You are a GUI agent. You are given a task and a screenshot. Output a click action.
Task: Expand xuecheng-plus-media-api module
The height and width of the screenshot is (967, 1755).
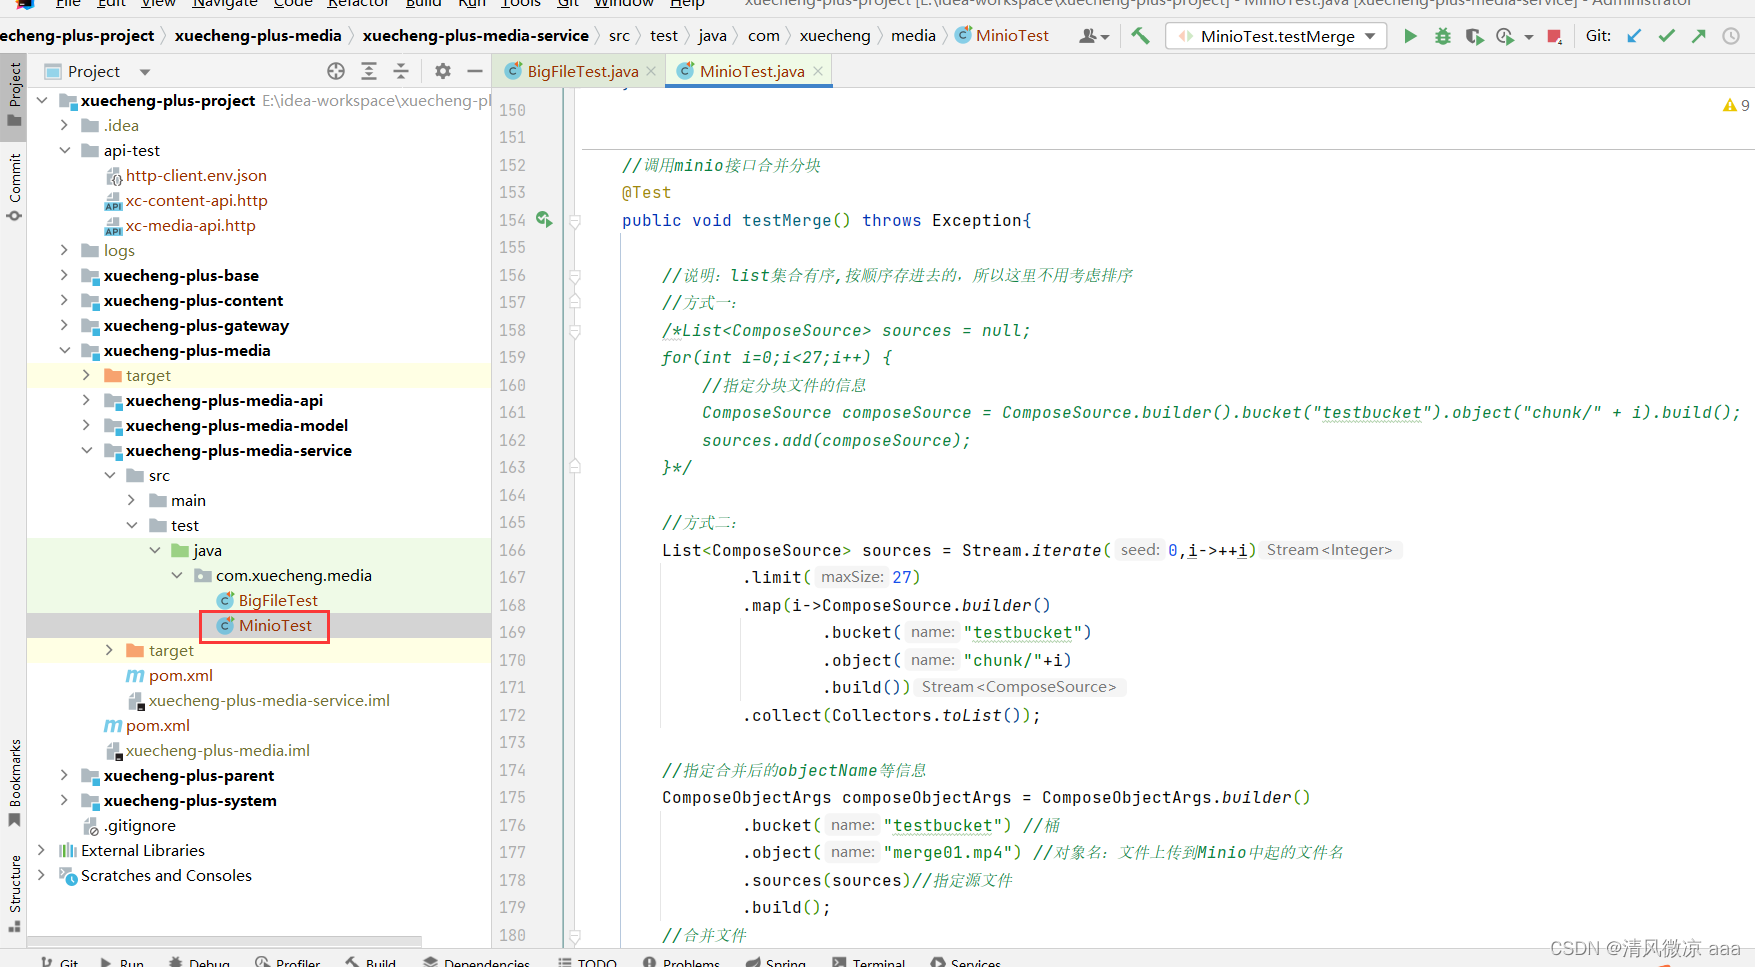(x=86, y=400)
